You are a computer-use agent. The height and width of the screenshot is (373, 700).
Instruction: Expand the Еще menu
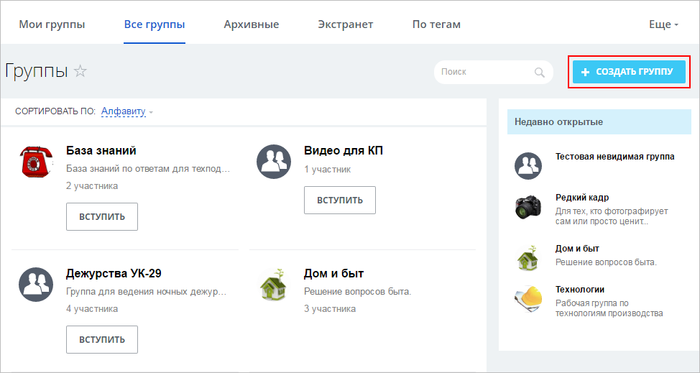pos(663,24)
